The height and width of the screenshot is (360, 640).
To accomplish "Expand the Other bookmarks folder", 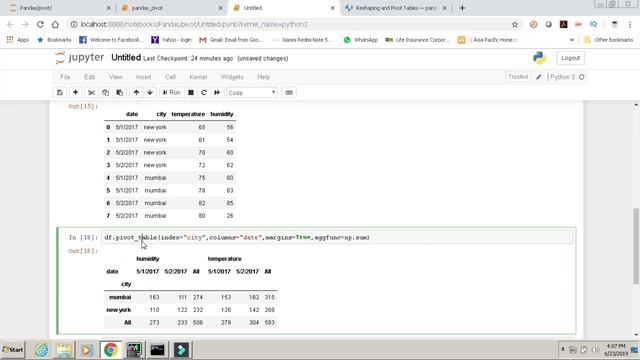I will 609,40.
